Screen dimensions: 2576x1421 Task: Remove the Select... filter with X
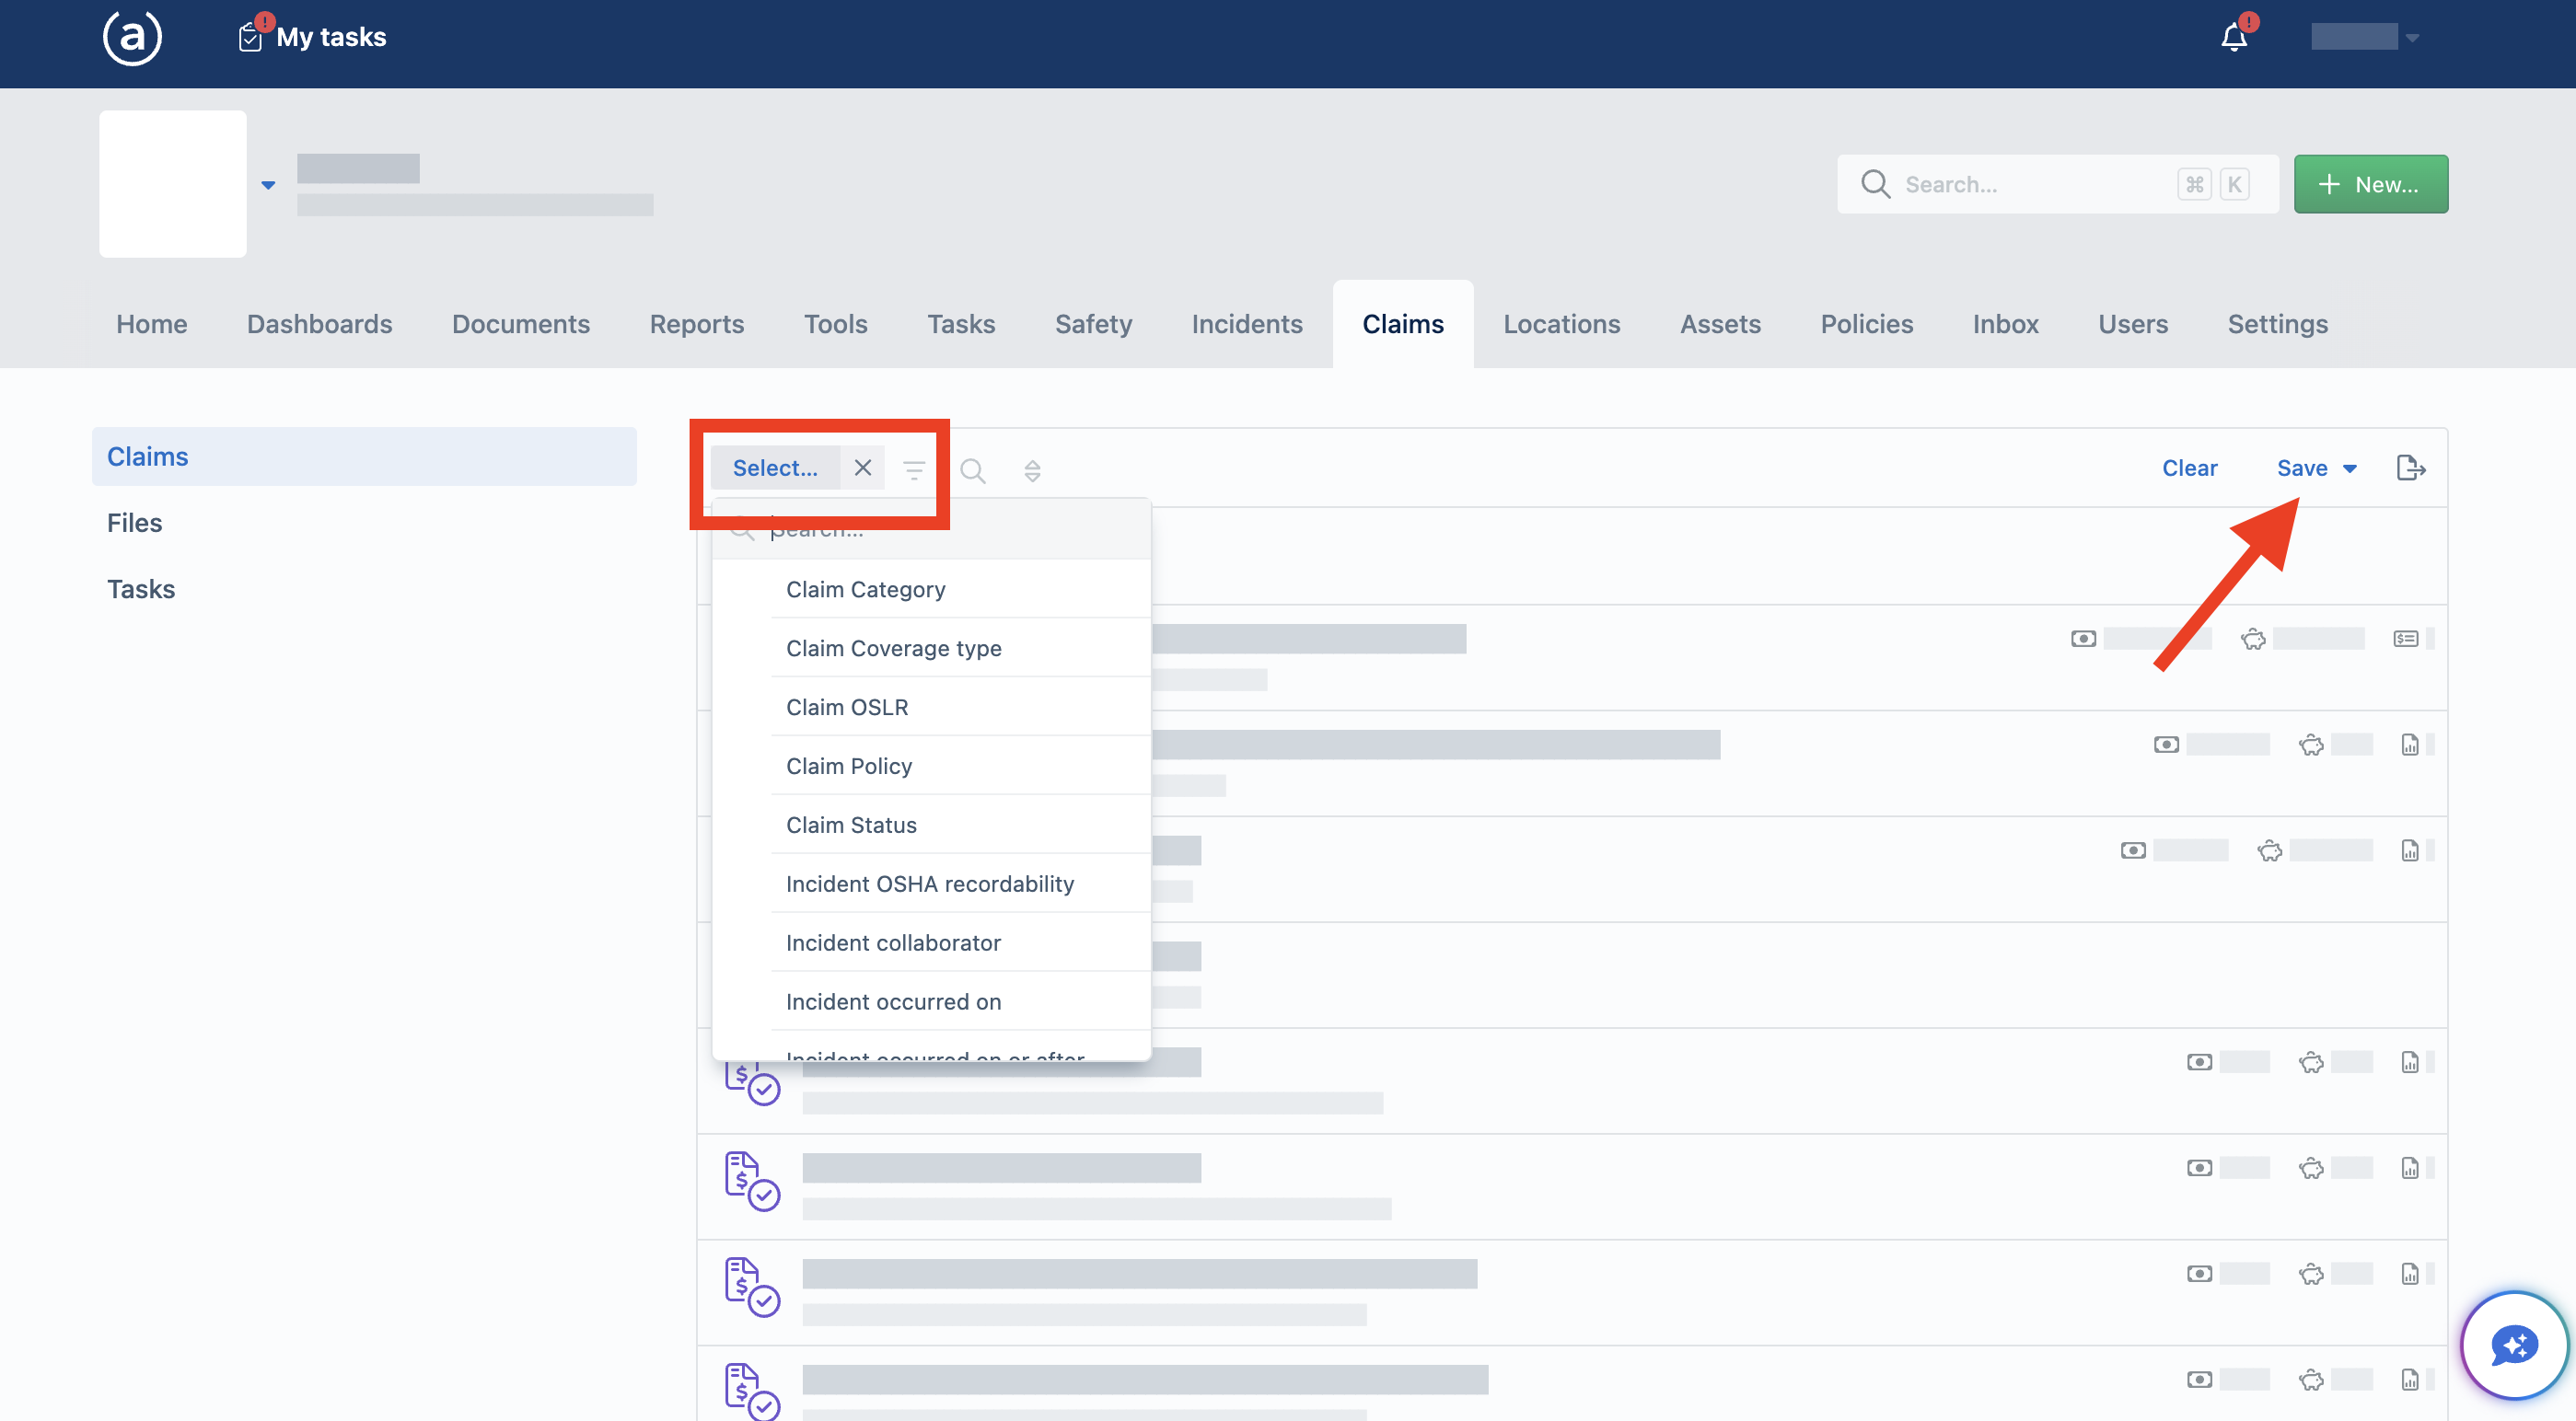[x=862, y=467]
